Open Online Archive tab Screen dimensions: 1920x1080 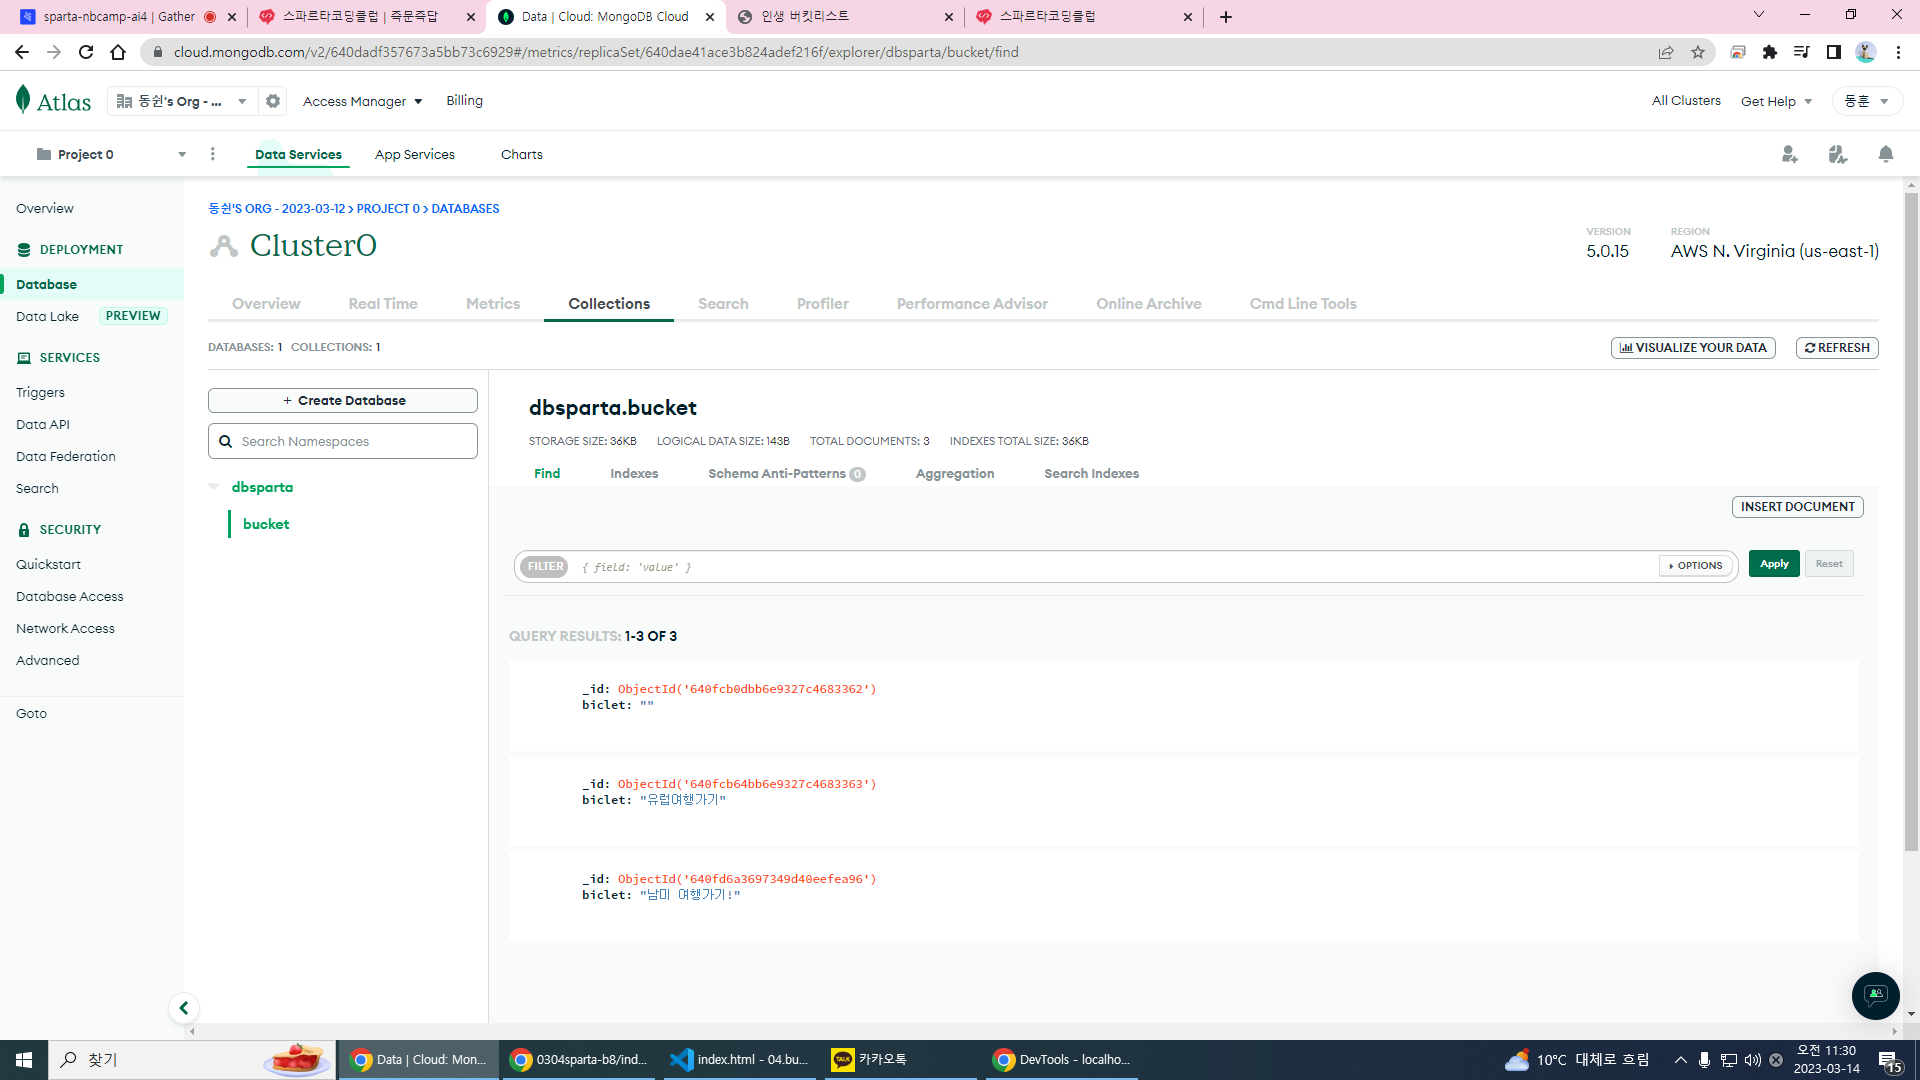[1149, 304]
